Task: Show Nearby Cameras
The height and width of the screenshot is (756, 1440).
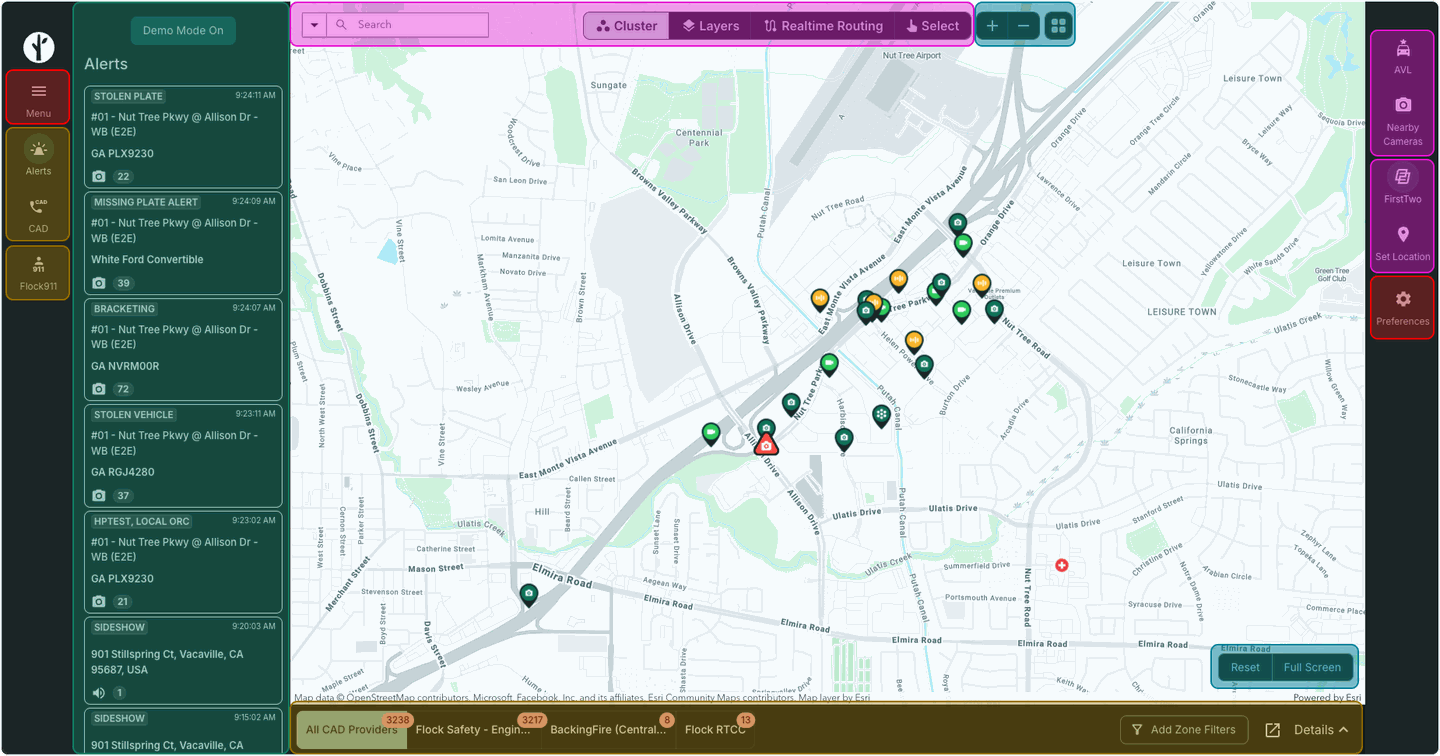Action: 1403,120
